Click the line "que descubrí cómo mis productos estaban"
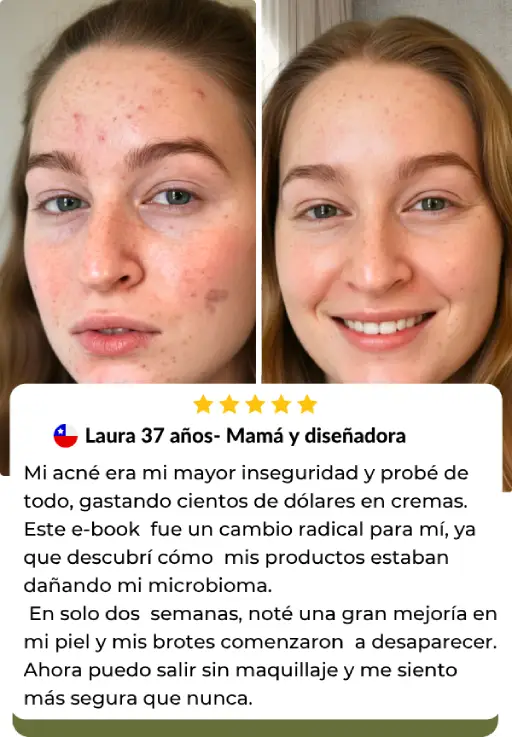This screenshot has width=512, height=737. click(x=236, y=558)
